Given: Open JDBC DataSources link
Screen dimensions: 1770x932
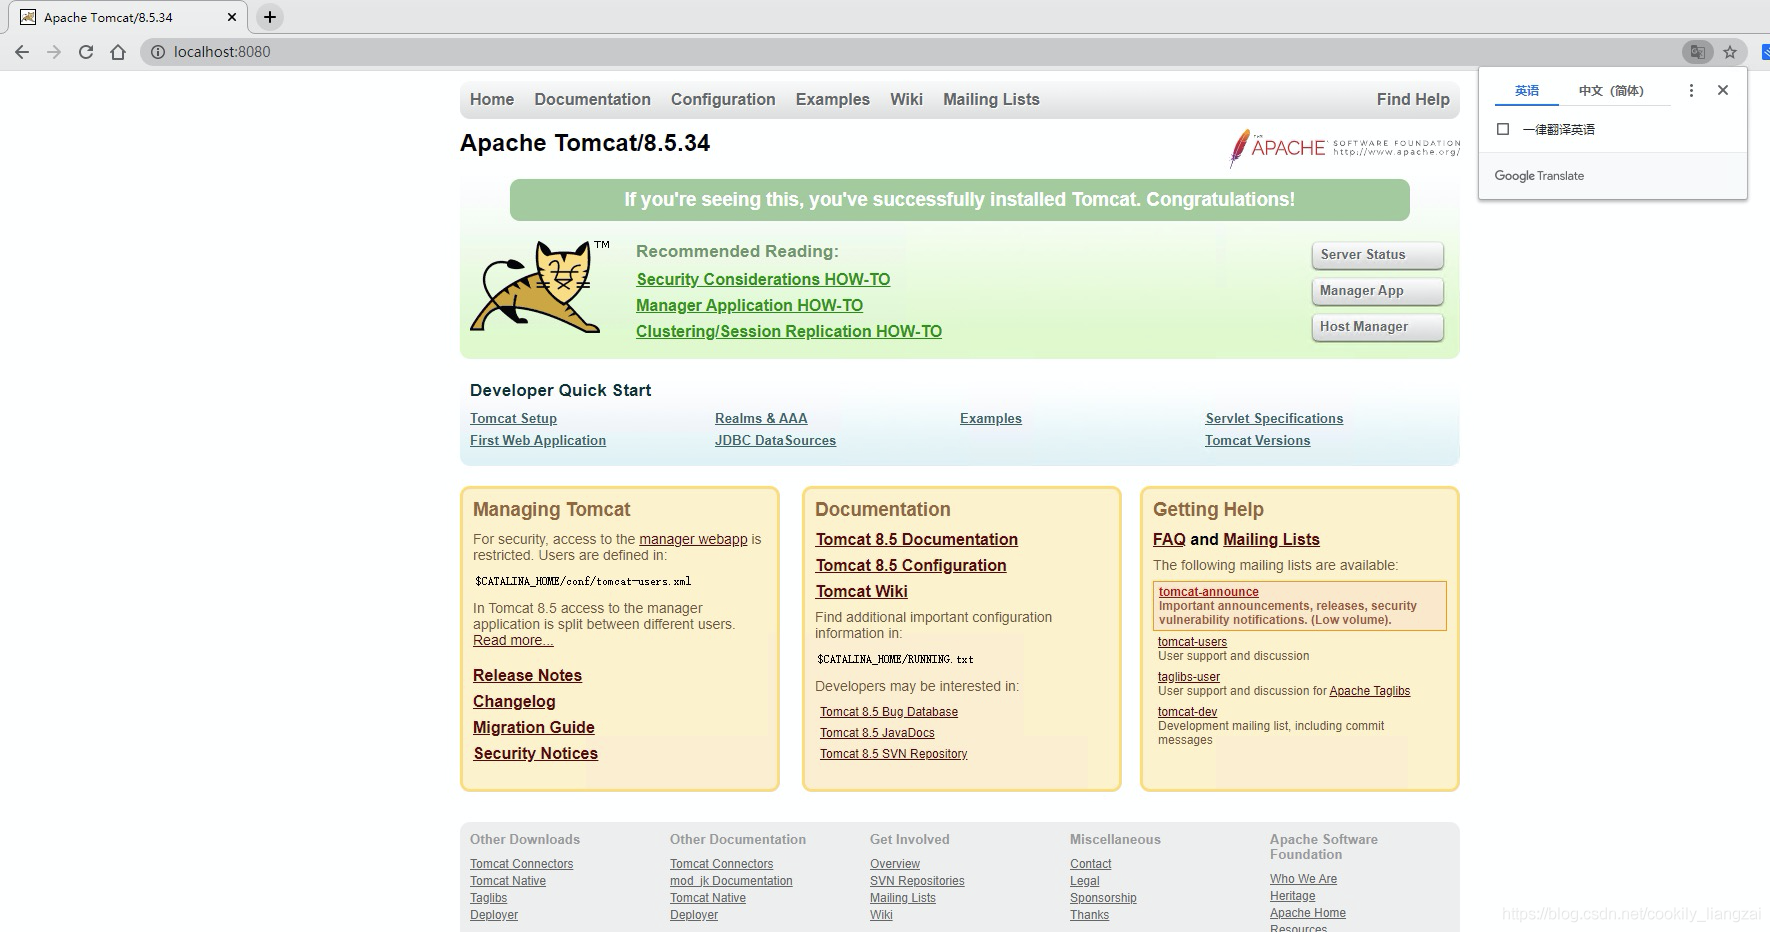Looking at the screenshot, I should tap(775, 441).
